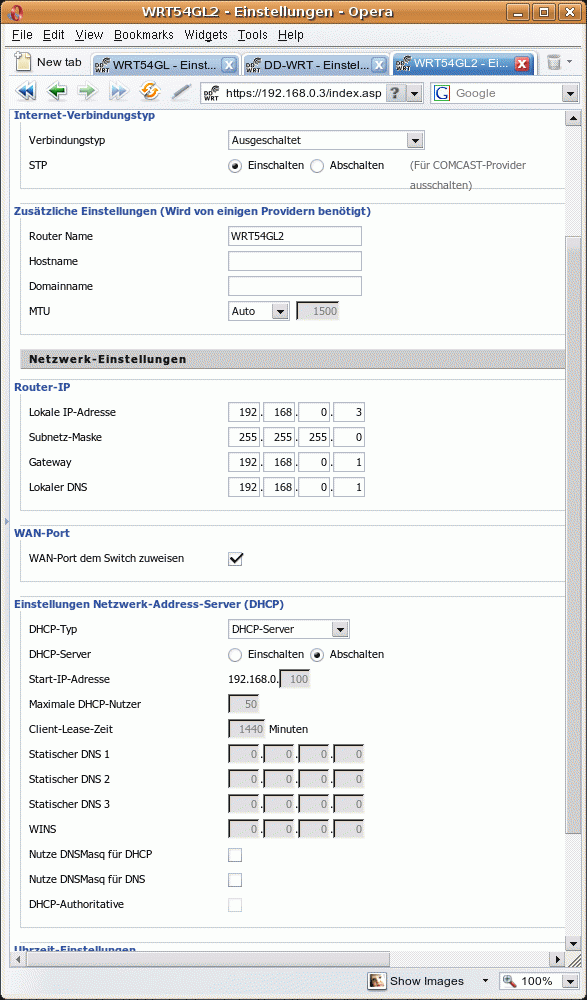Image resolution: width=587 pixels, height=1000 pixels.
Task: Click the New tab button
Action: (x=48, y=62)
